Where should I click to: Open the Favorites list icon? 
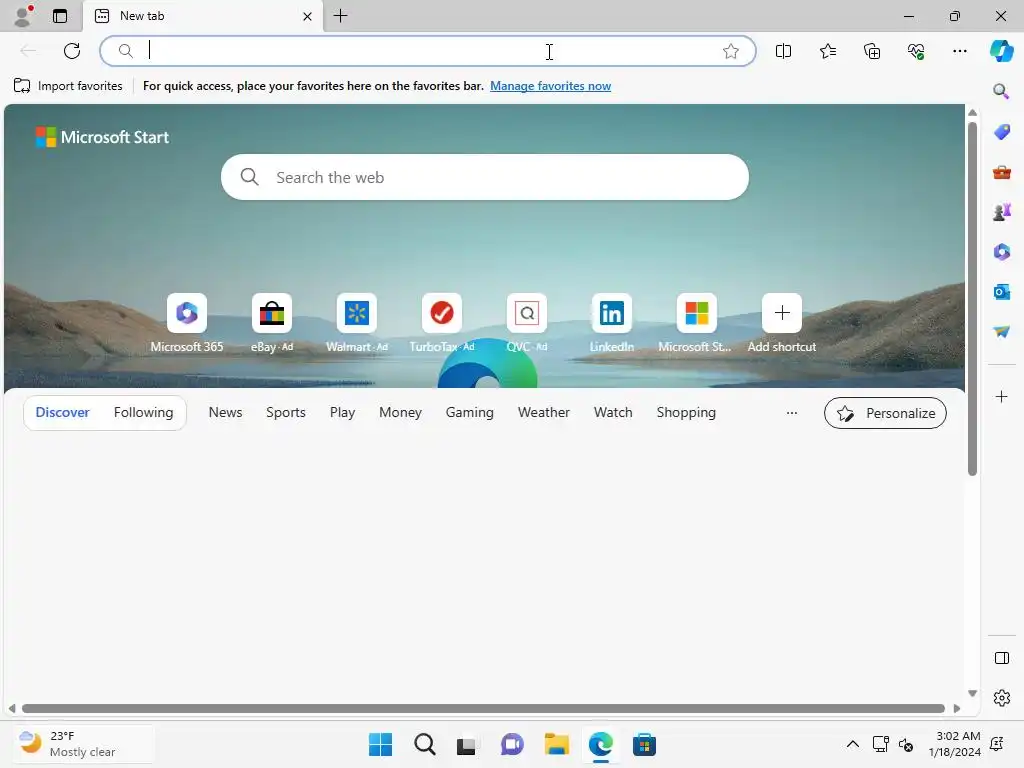pyautogui.click(x=827, y=51)
